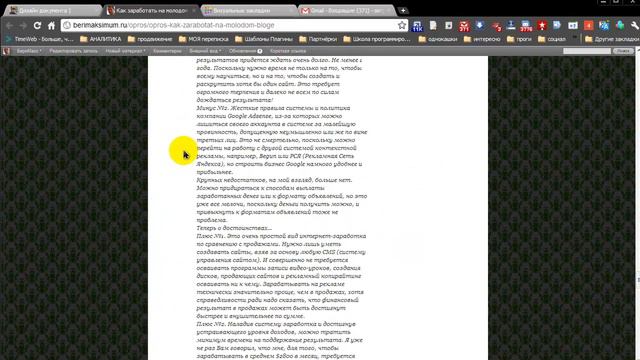Open Комментарии in the admin bar

click(167, 51)
